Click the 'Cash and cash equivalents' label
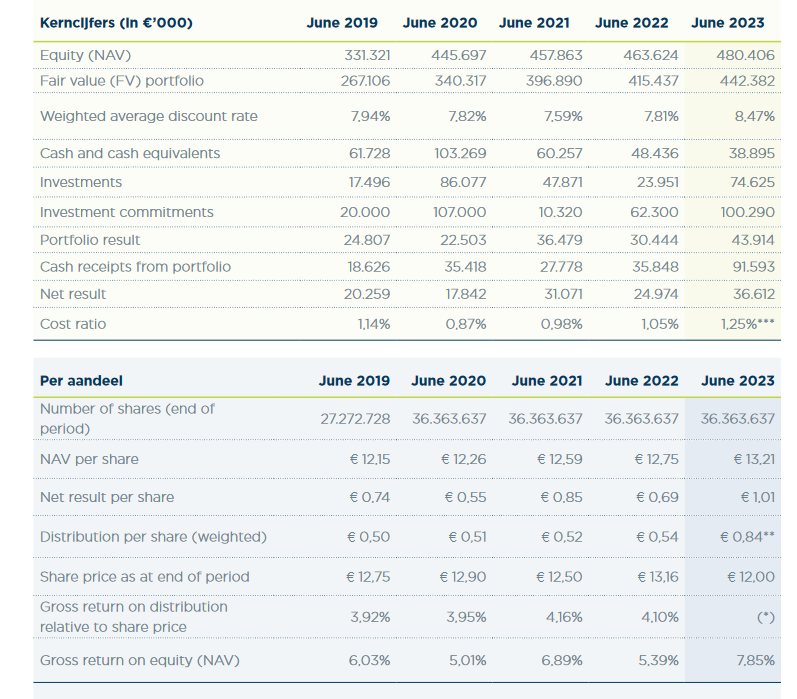 click(130, 153)
